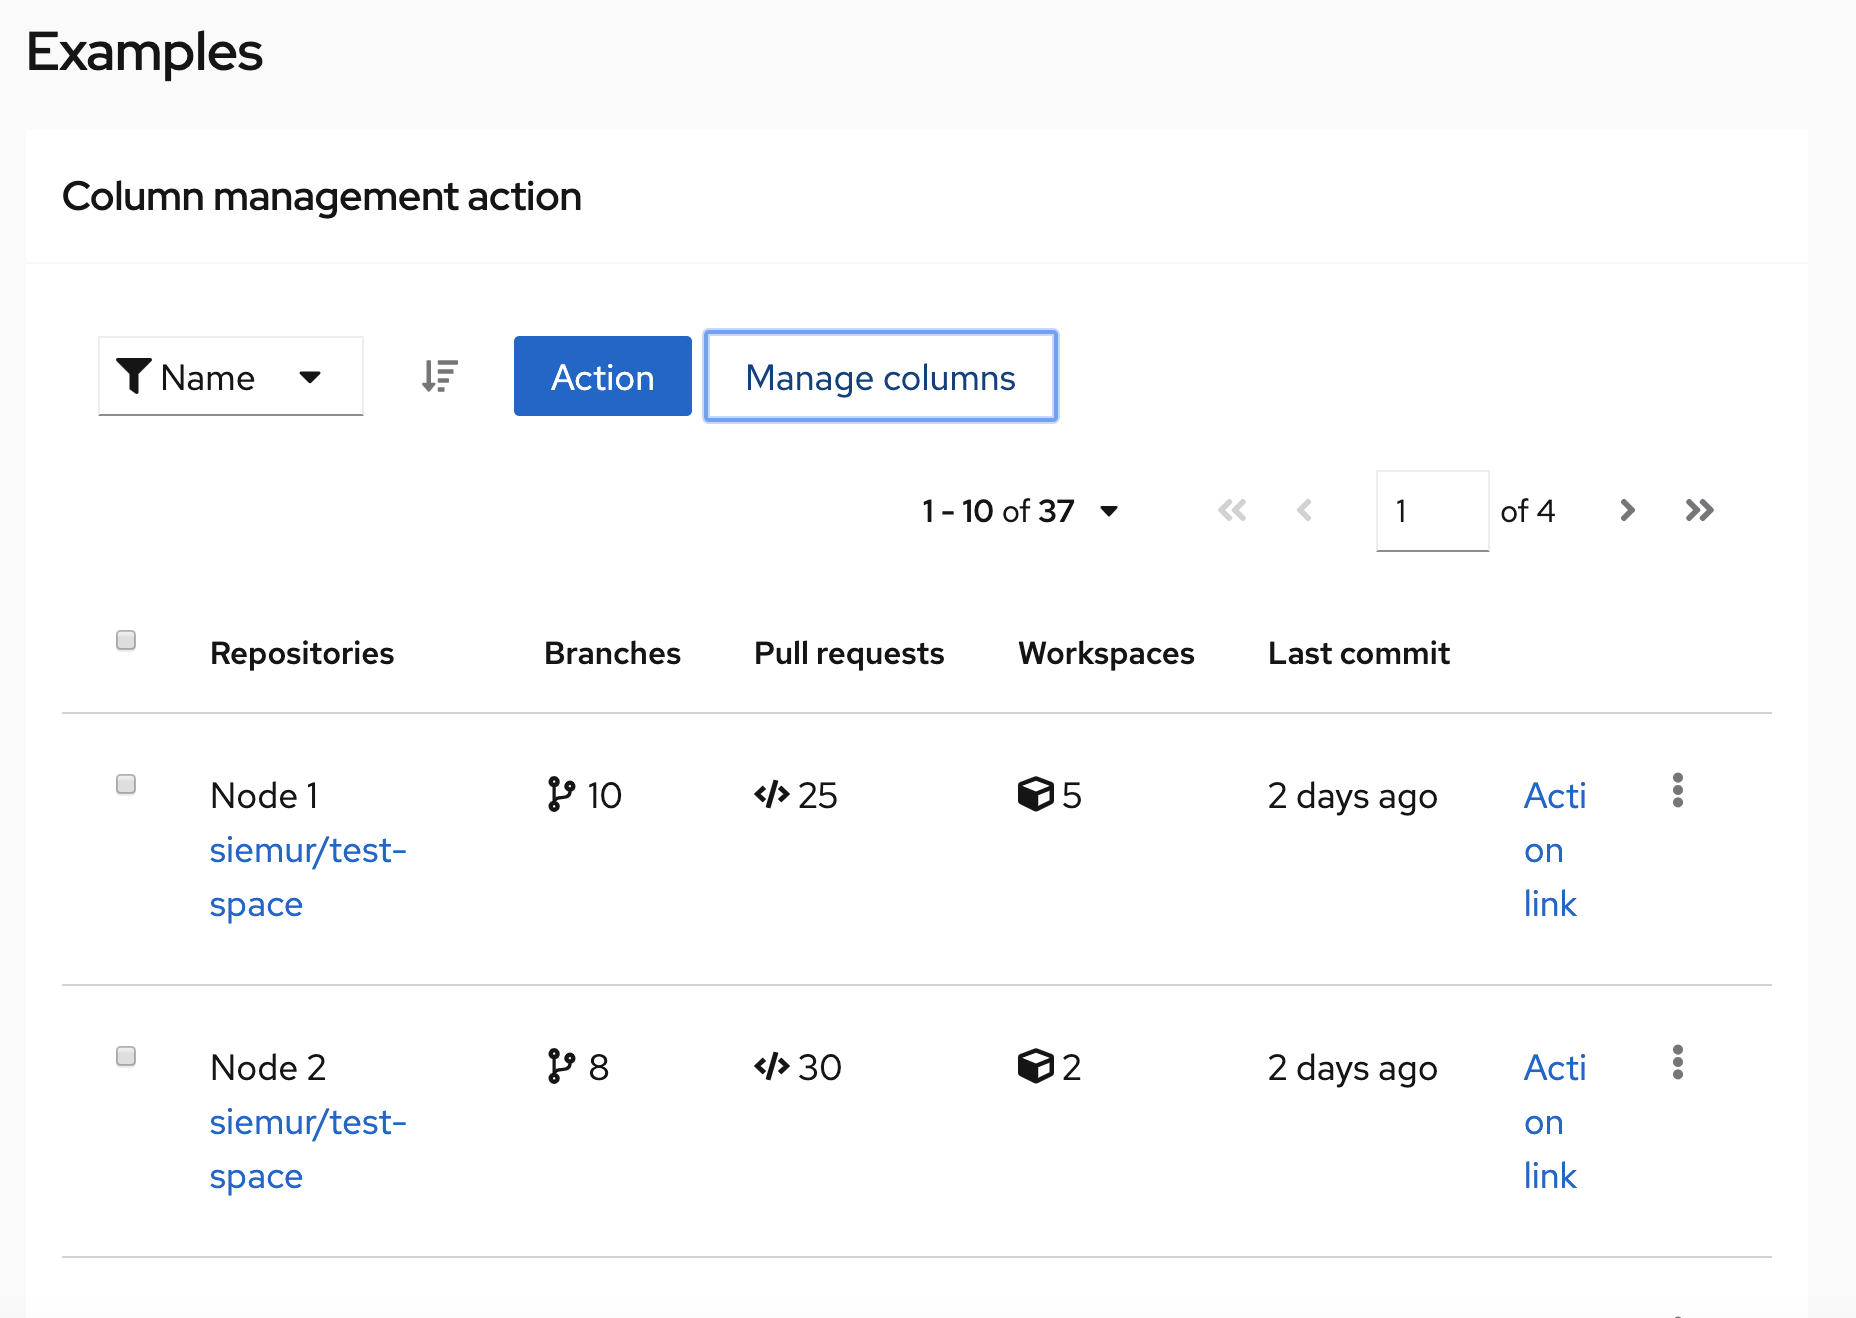Click the Repositories column header
1856x1318 pixels.
point(302,653)
